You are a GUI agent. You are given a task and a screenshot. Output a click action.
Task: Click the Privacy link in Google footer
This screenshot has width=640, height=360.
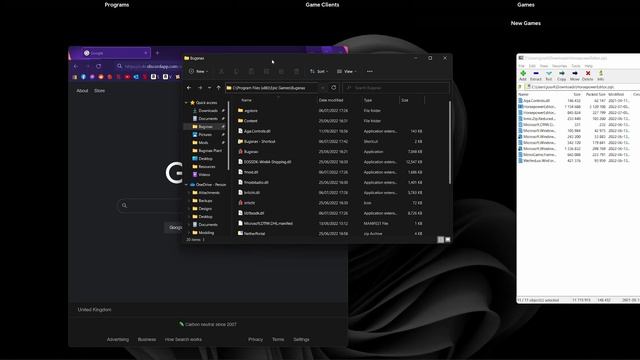256,340
